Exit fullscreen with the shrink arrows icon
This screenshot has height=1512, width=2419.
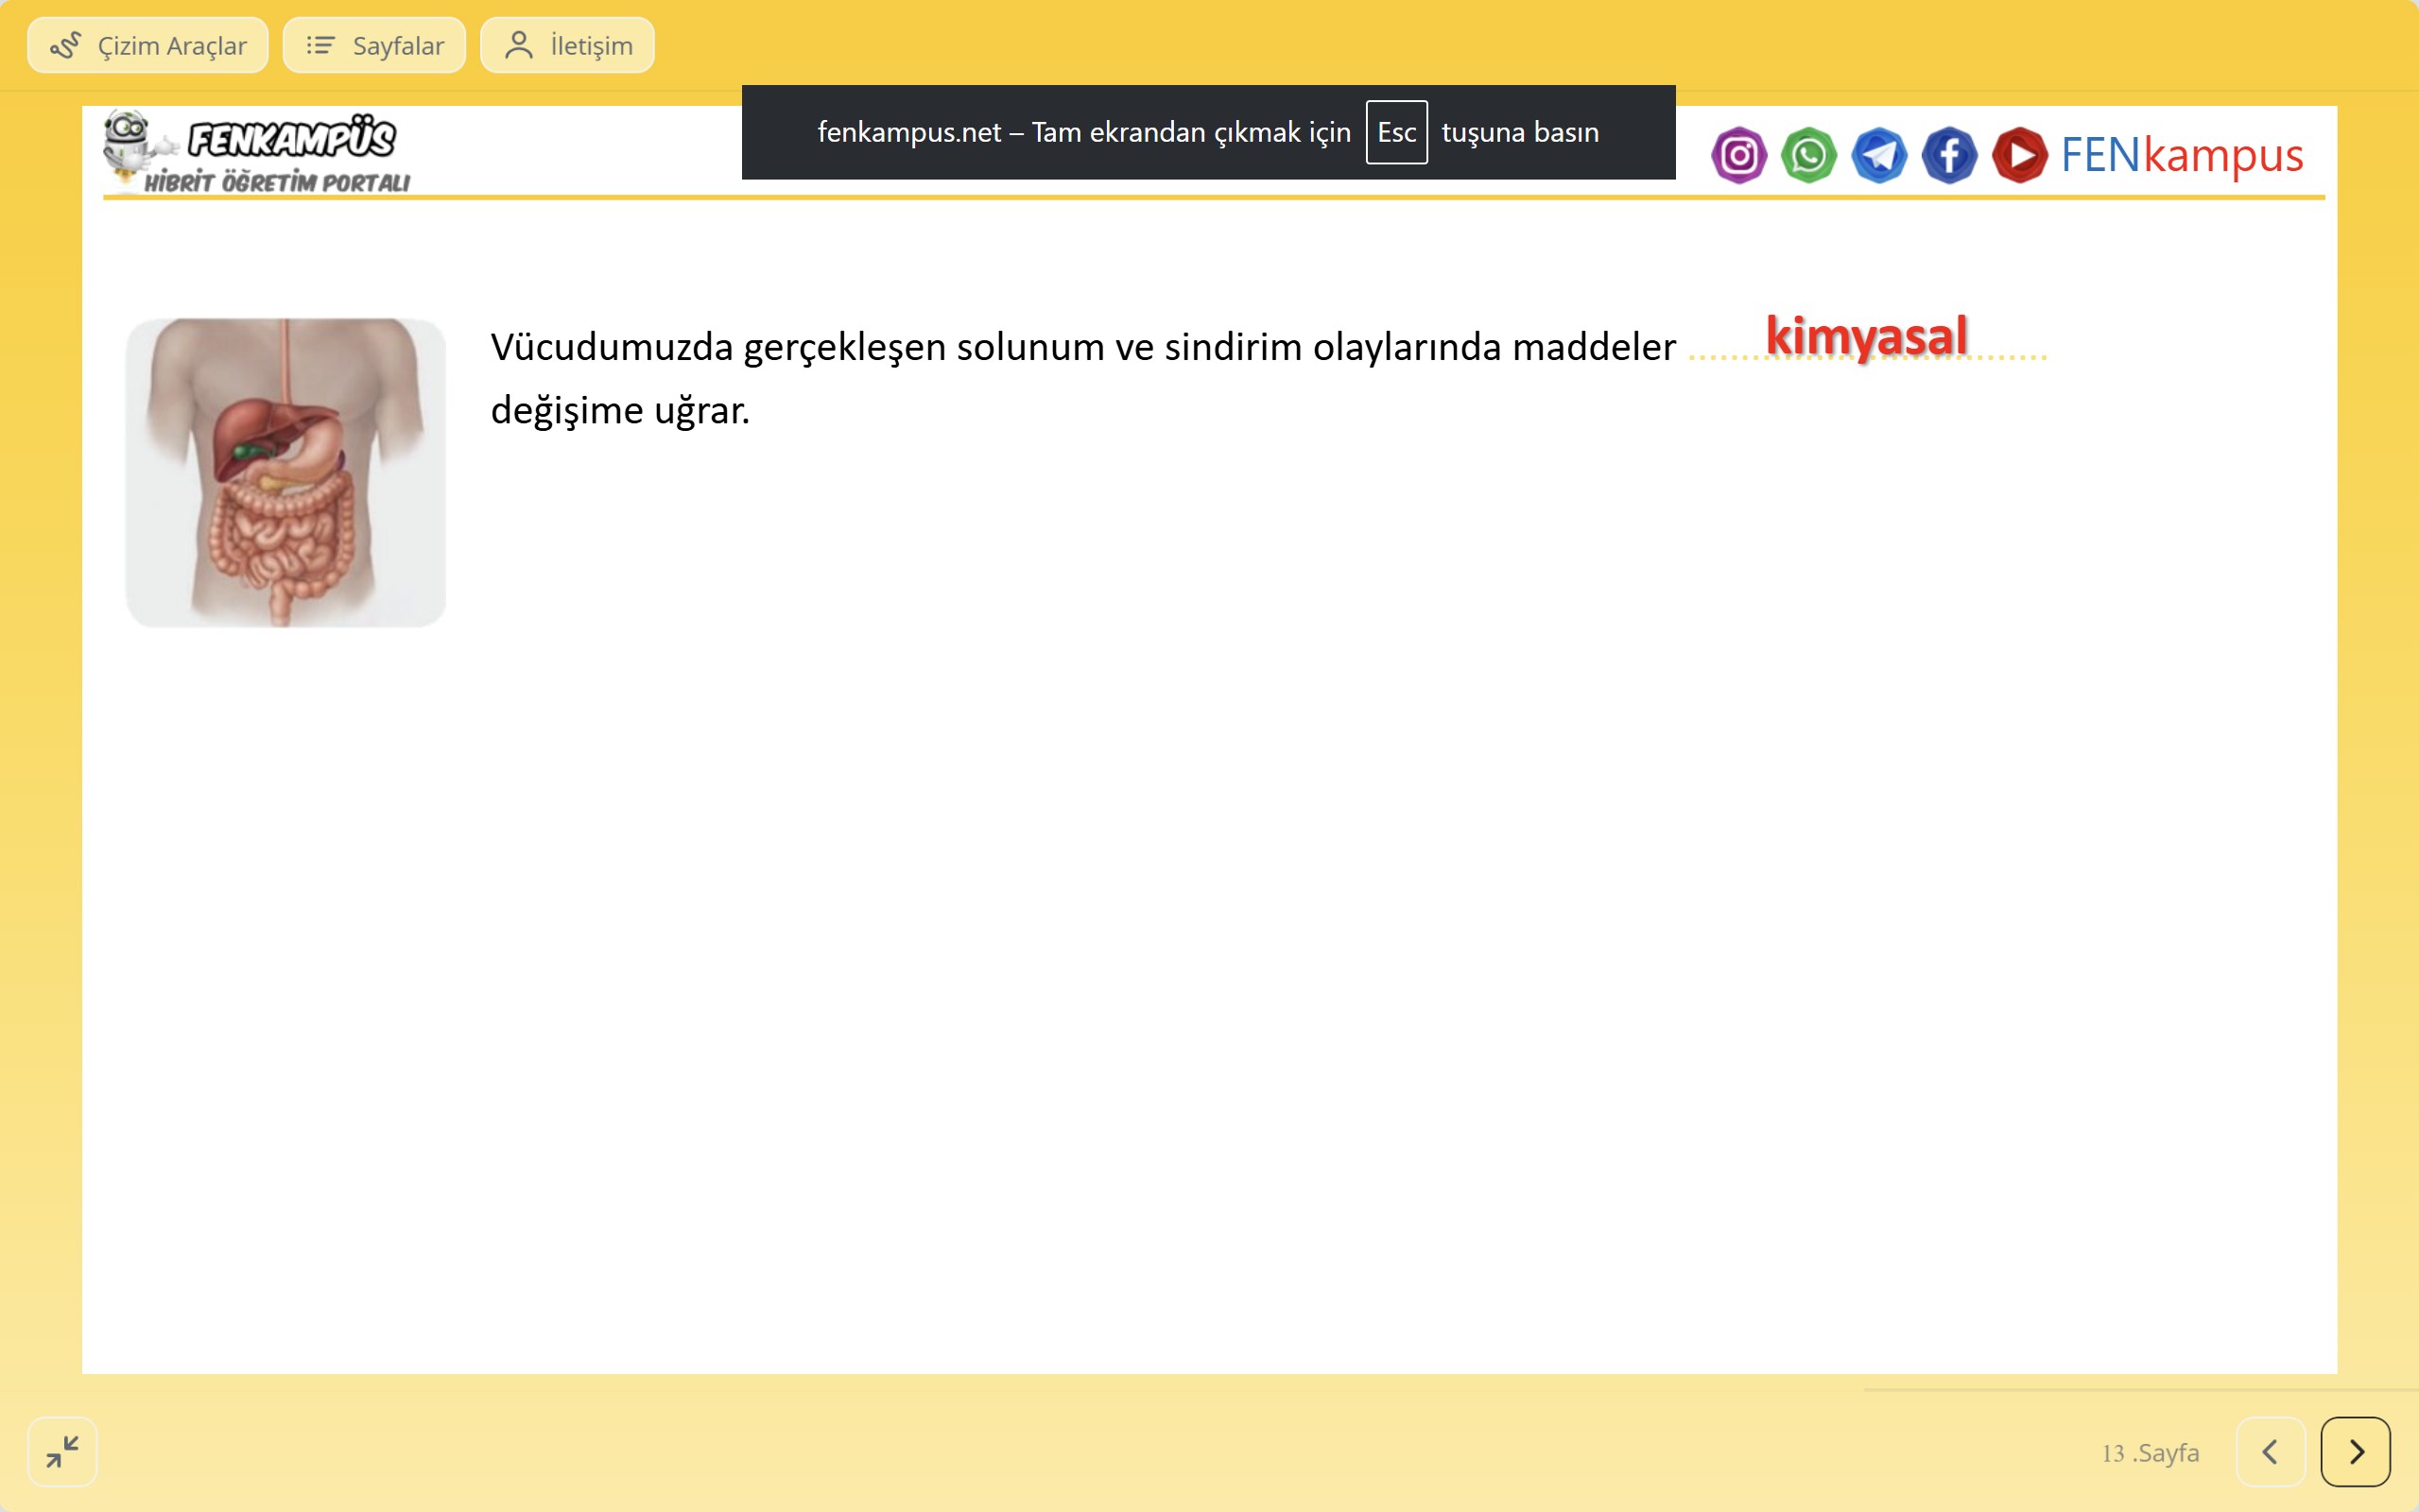[62, 1451]
